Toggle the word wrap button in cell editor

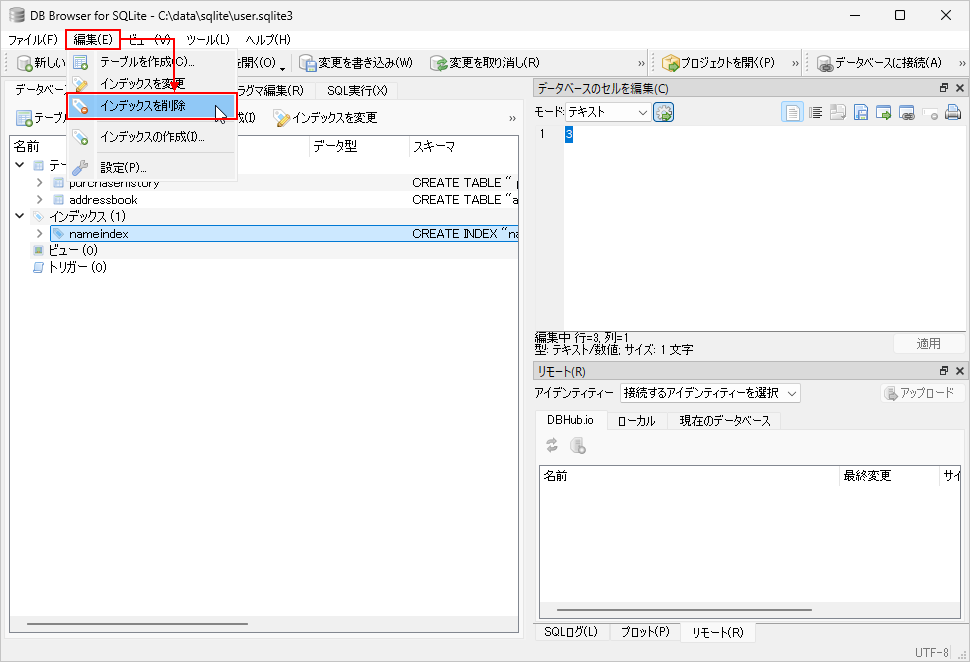[815, 113]
